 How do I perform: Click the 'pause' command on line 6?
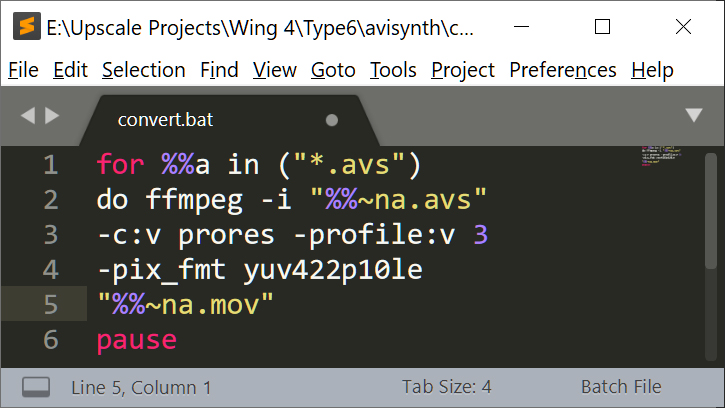point(137,341)
